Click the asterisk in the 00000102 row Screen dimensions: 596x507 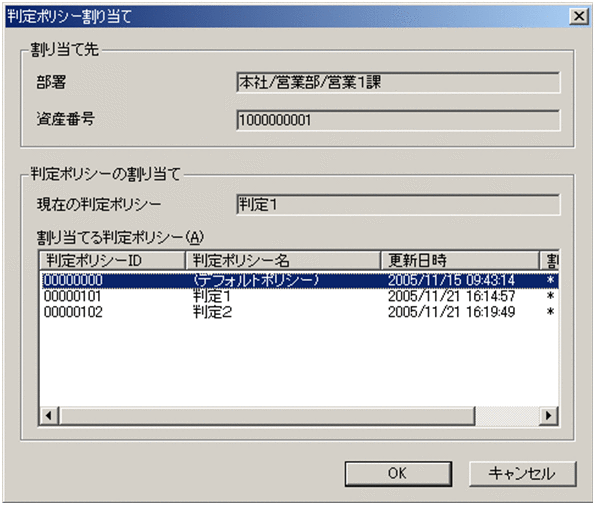click(x=550, y=312)
